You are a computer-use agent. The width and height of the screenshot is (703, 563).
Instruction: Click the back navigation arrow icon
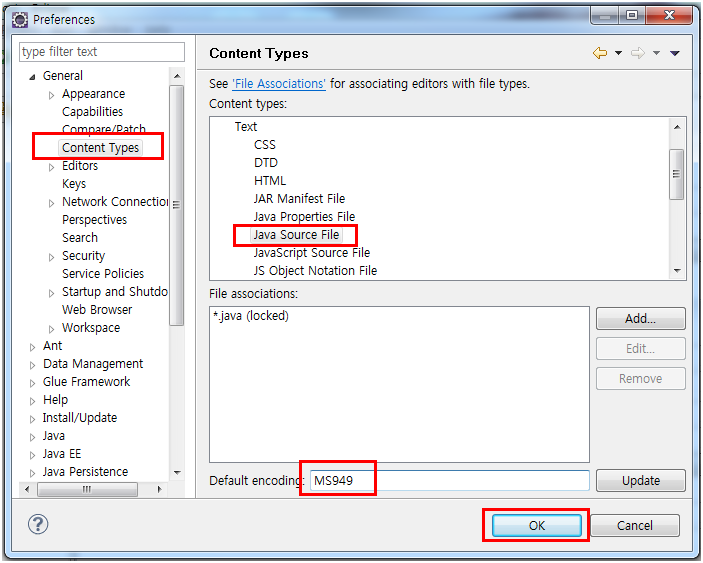point(600,53)
